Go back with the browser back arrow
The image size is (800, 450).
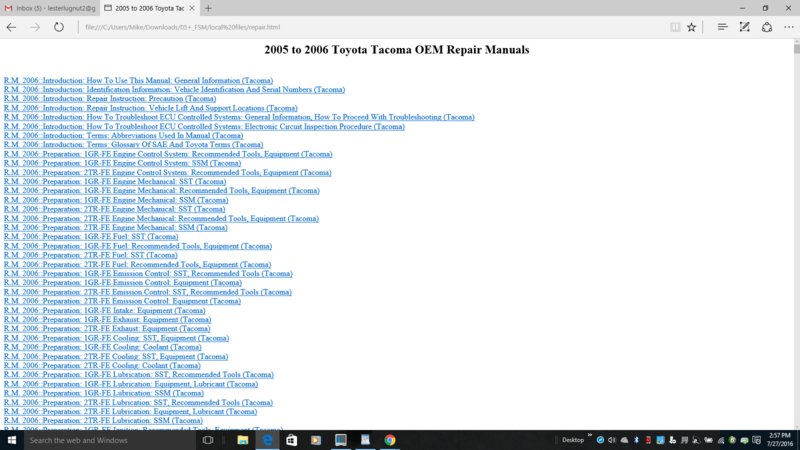[x=11, y=27]
